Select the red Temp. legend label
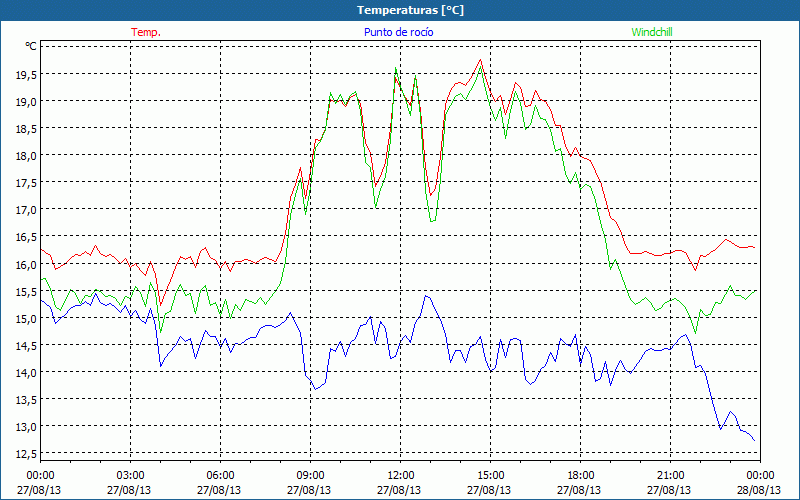 [x=146, y=32]
